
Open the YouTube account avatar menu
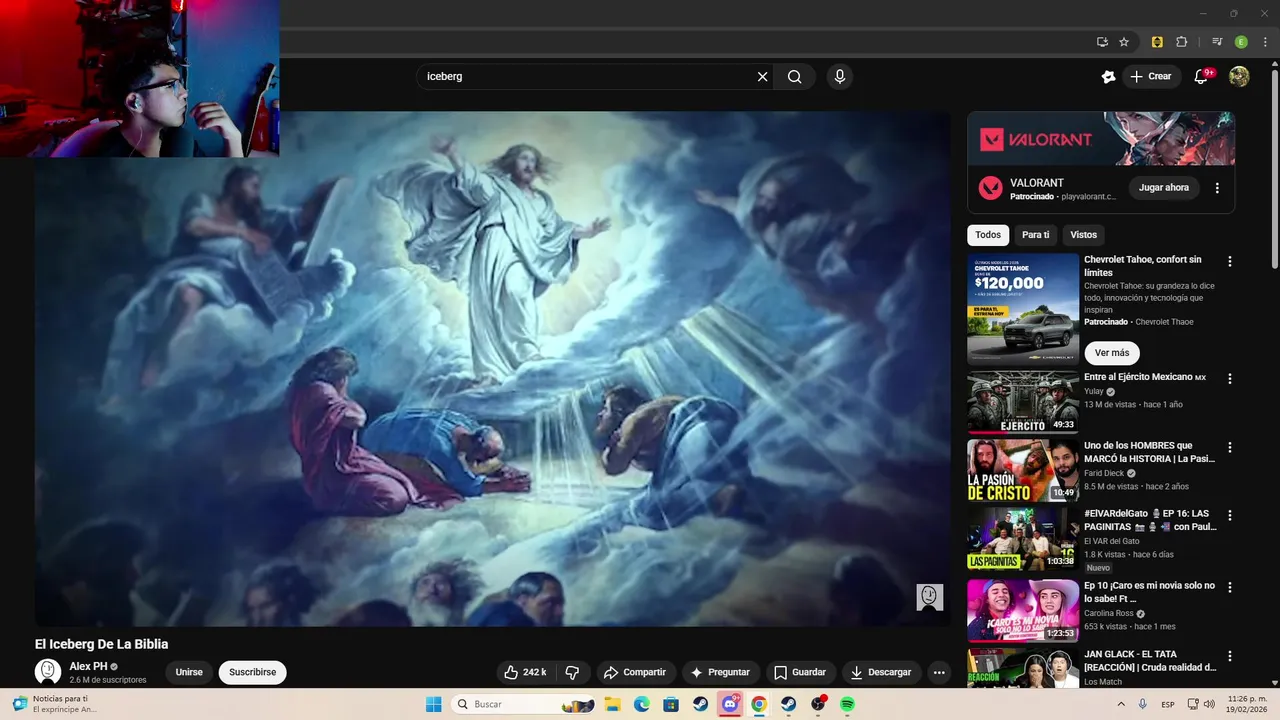1239,77
